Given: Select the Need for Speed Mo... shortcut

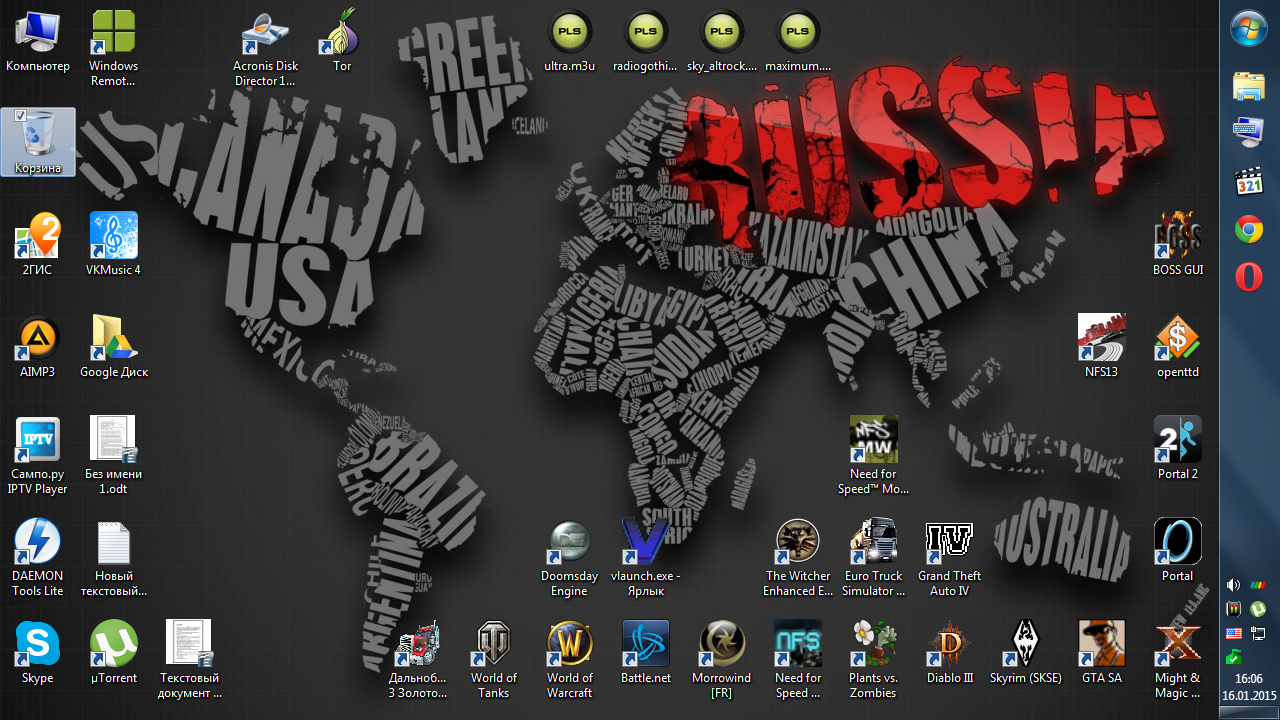Looking at the screenshot, I should pyautogui.click(x=873, y=456).
